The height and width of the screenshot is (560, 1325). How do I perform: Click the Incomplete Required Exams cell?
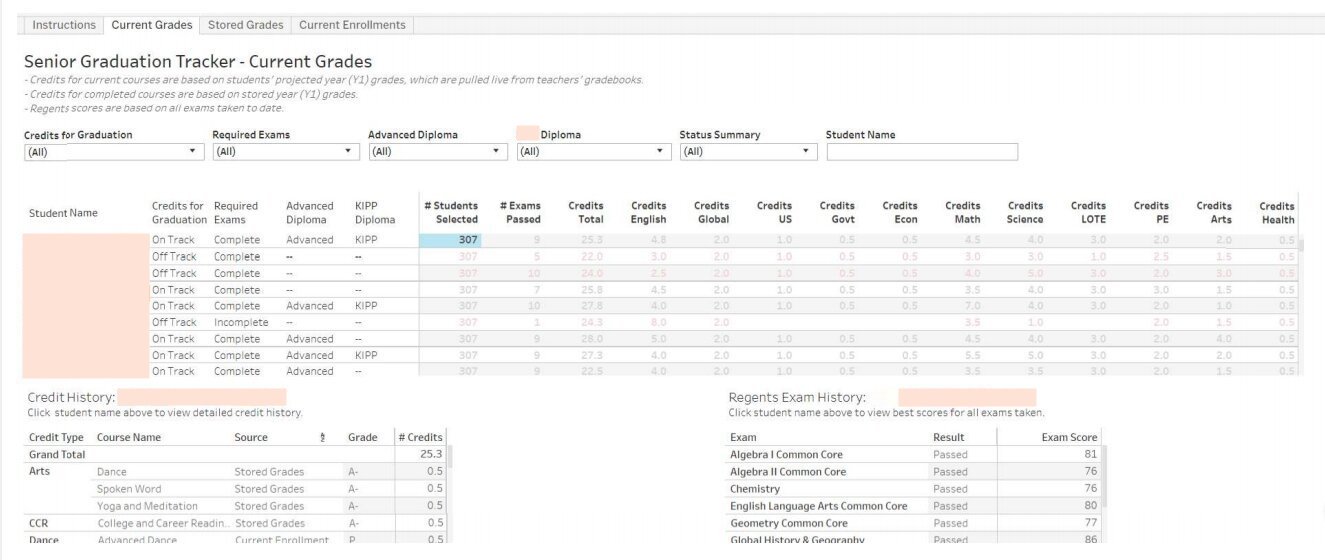(x=241, y=322)
